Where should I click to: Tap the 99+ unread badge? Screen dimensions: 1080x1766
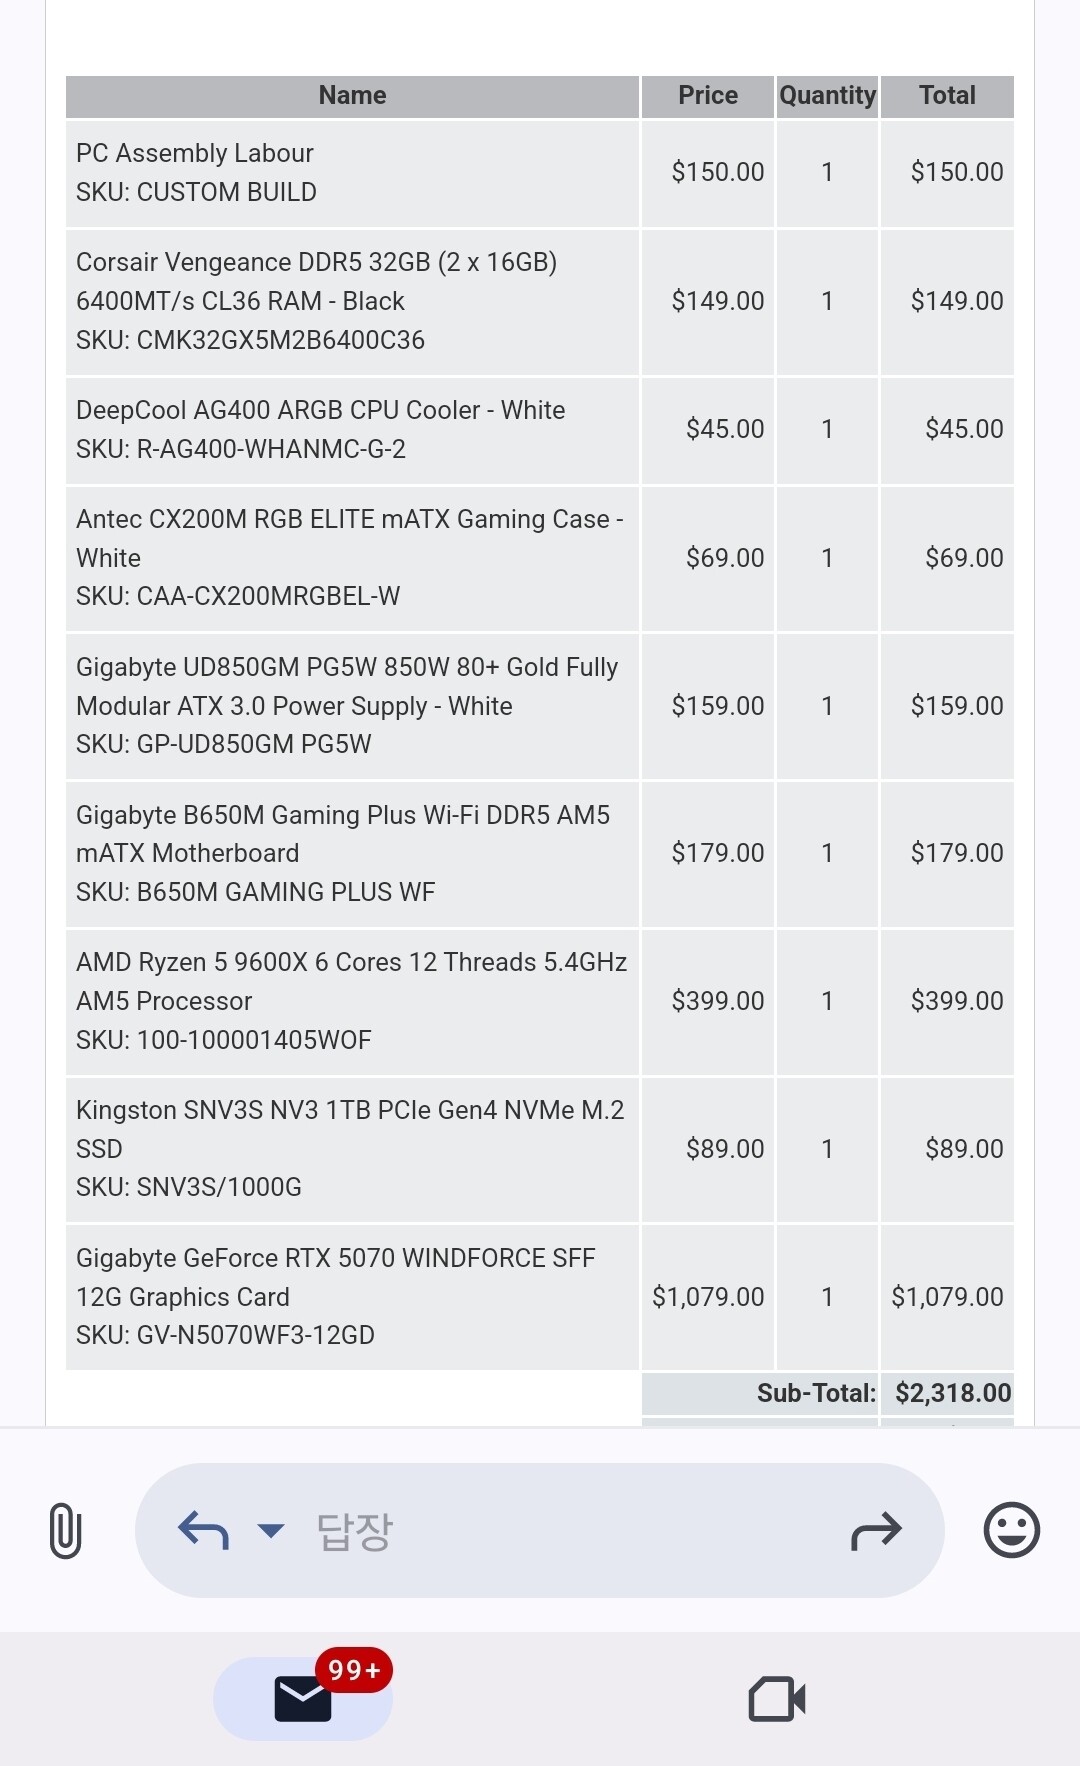click(x=354, y=1670)
